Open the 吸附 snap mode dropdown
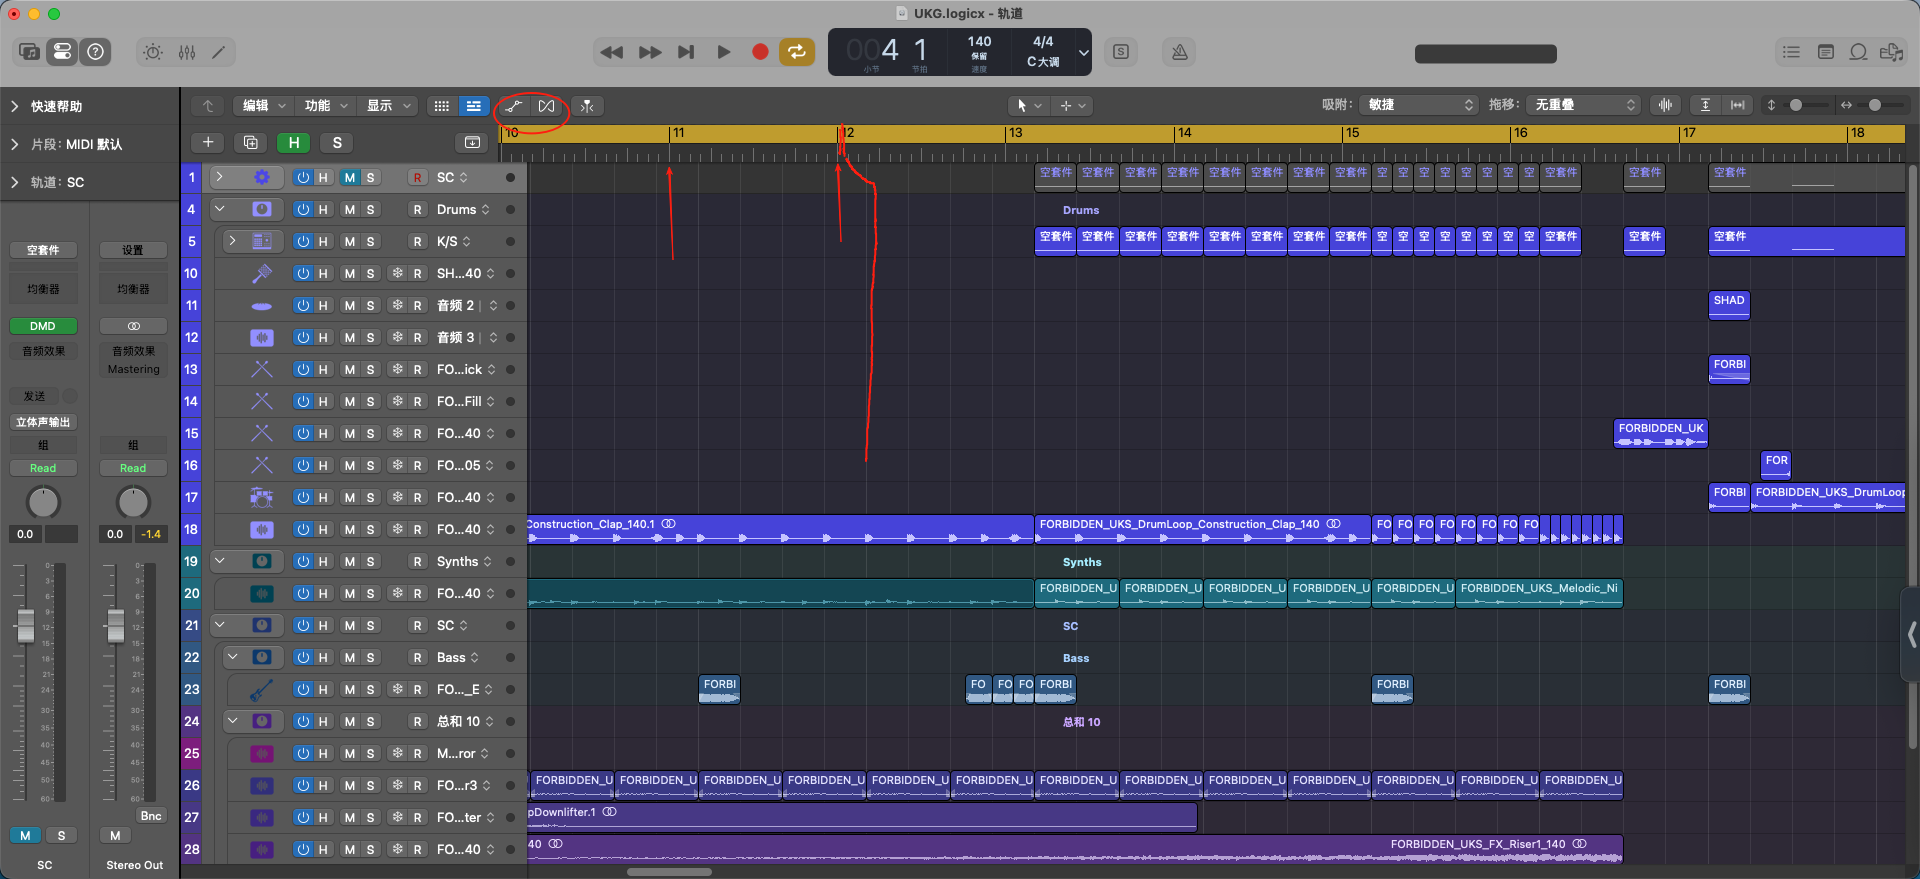This screenshot has width=1920, height=879. tap(1421, 105)
